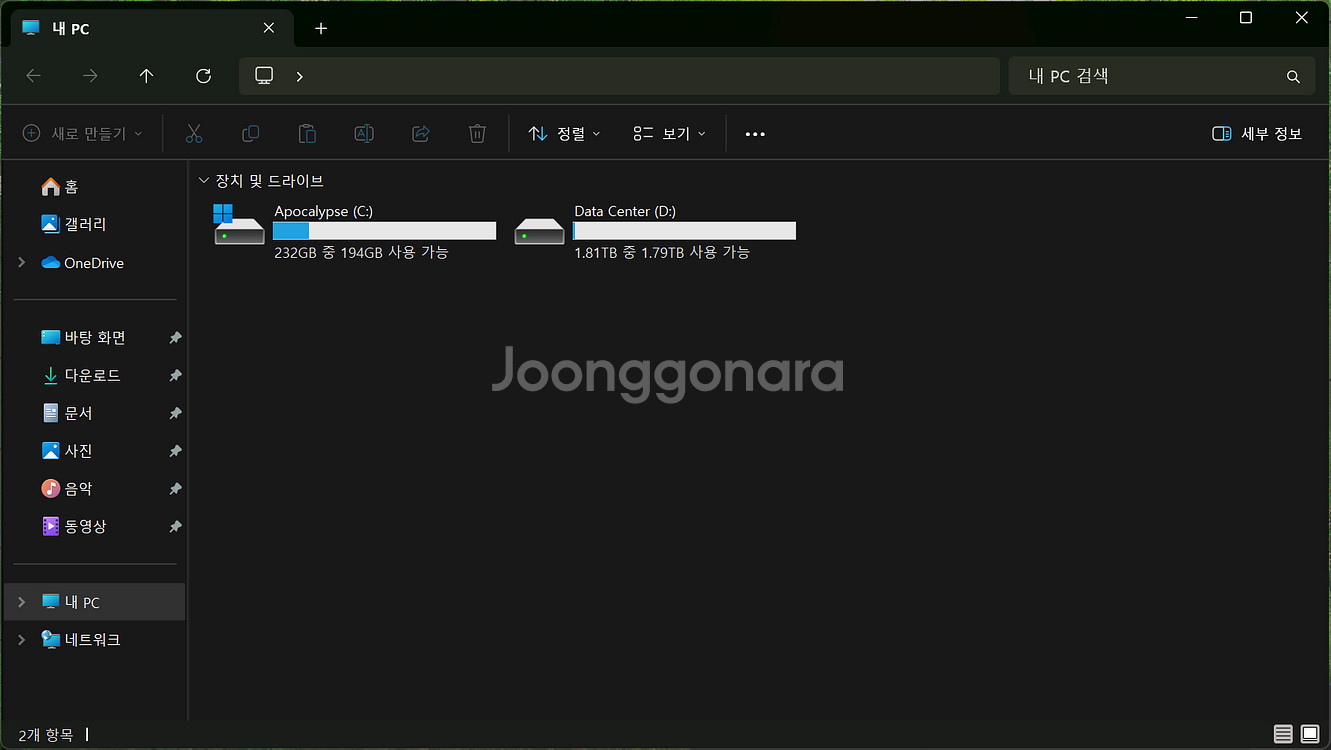Click the C: drive usage bar
This screenshot has height=750, width=1331.
pos(385,231)
